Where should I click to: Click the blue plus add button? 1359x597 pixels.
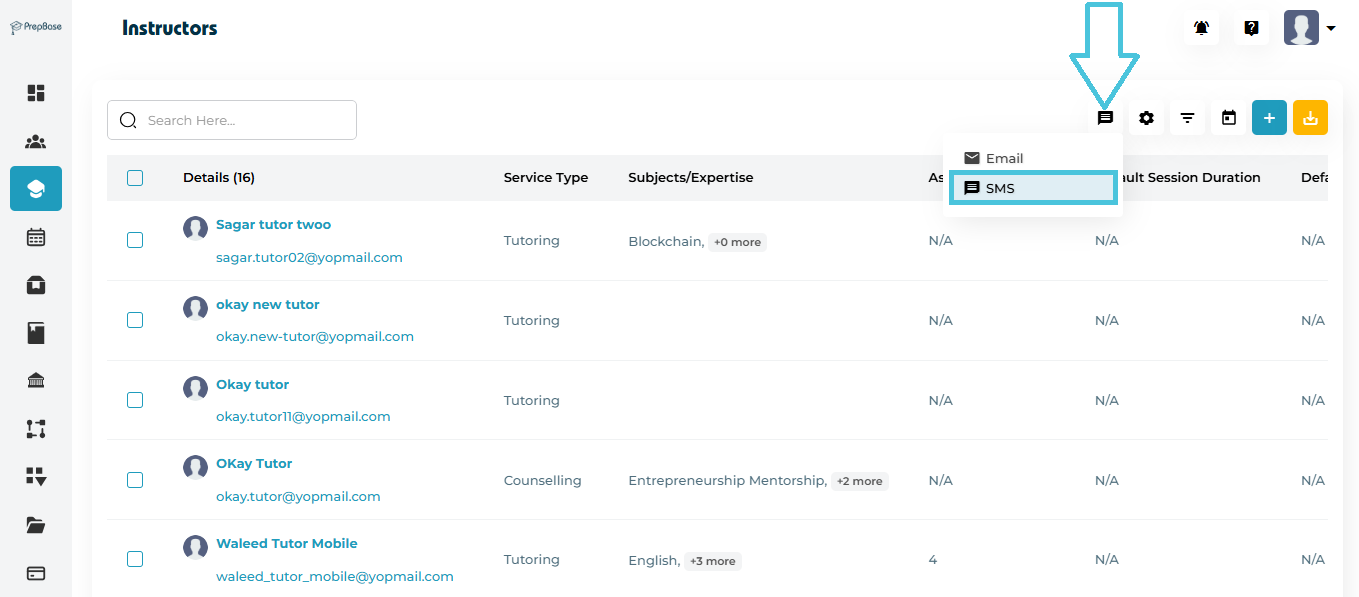point(1269,118)
